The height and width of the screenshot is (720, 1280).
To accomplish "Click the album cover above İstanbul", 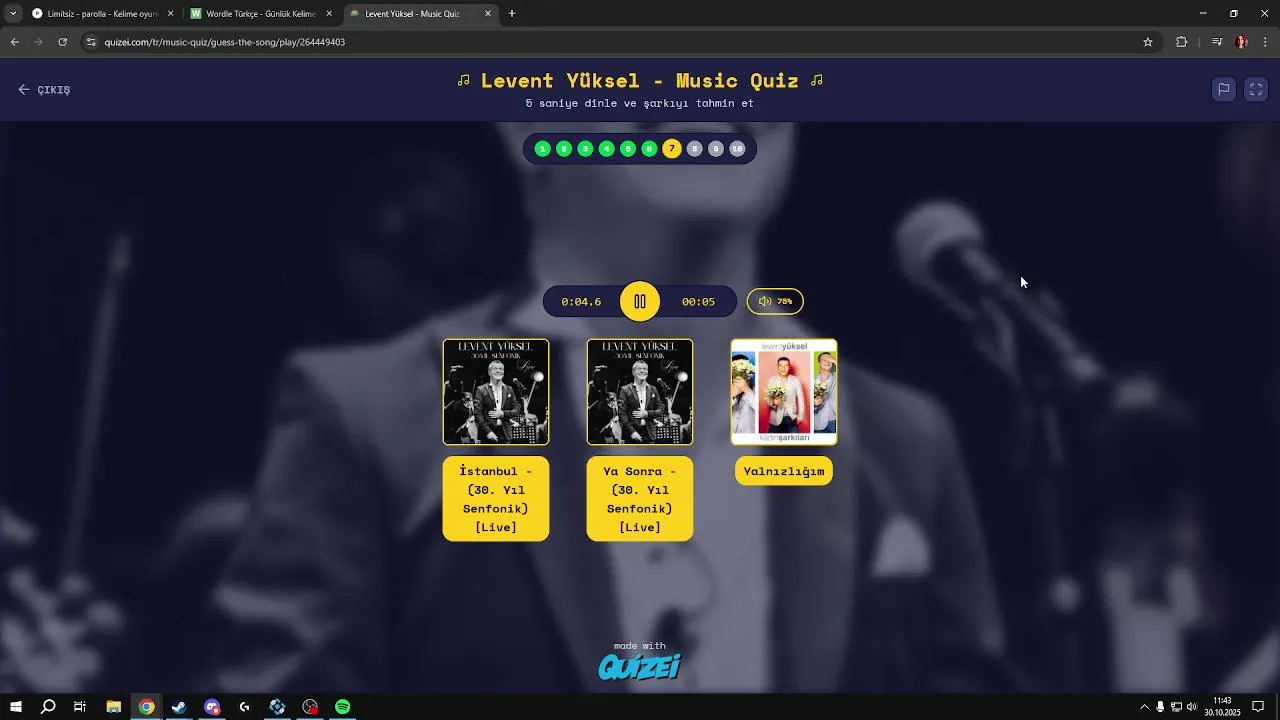I will [496, 392].
